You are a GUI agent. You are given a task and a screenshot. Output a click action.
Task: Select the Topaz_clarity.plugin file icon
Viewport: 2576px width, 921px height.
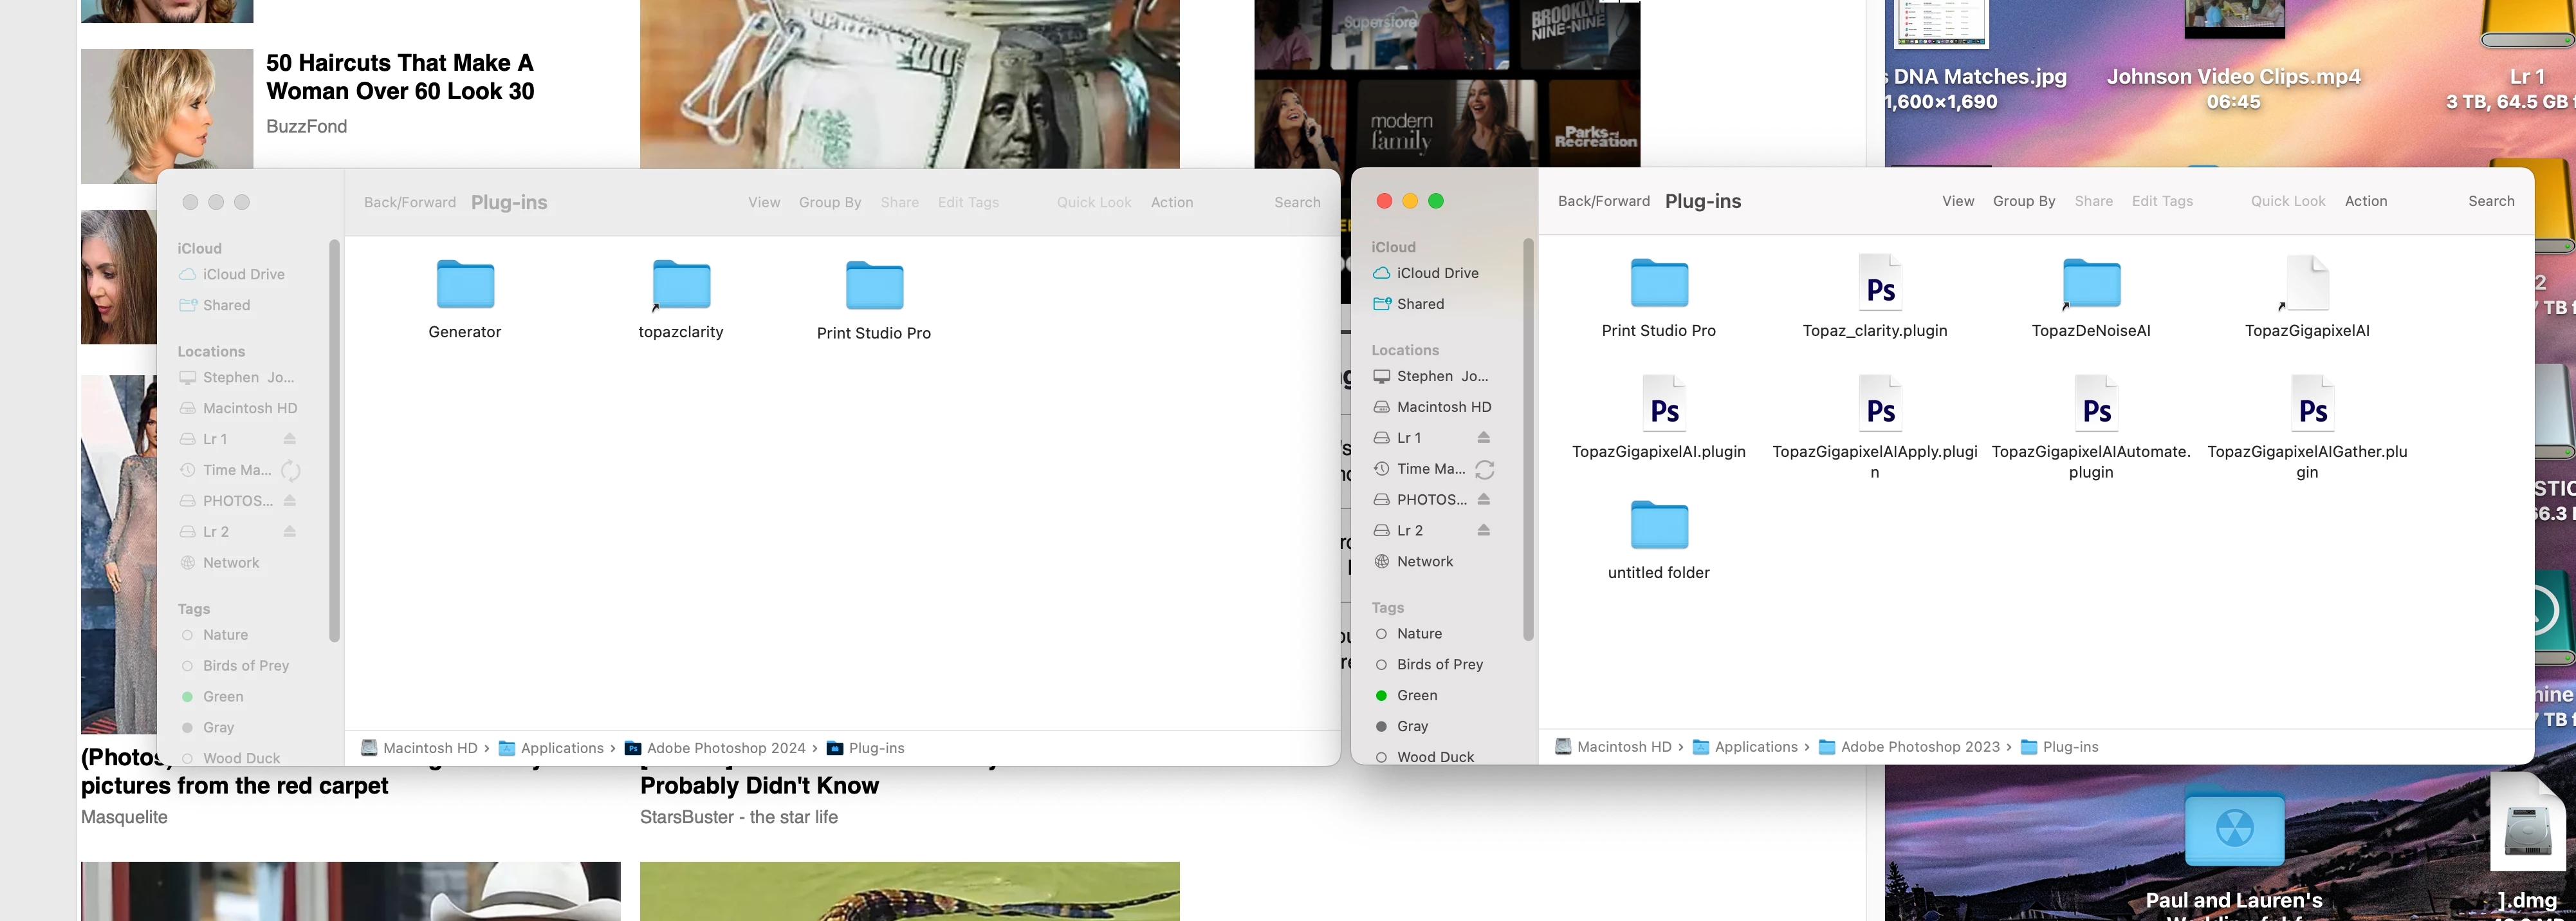tap(1879, 285)
